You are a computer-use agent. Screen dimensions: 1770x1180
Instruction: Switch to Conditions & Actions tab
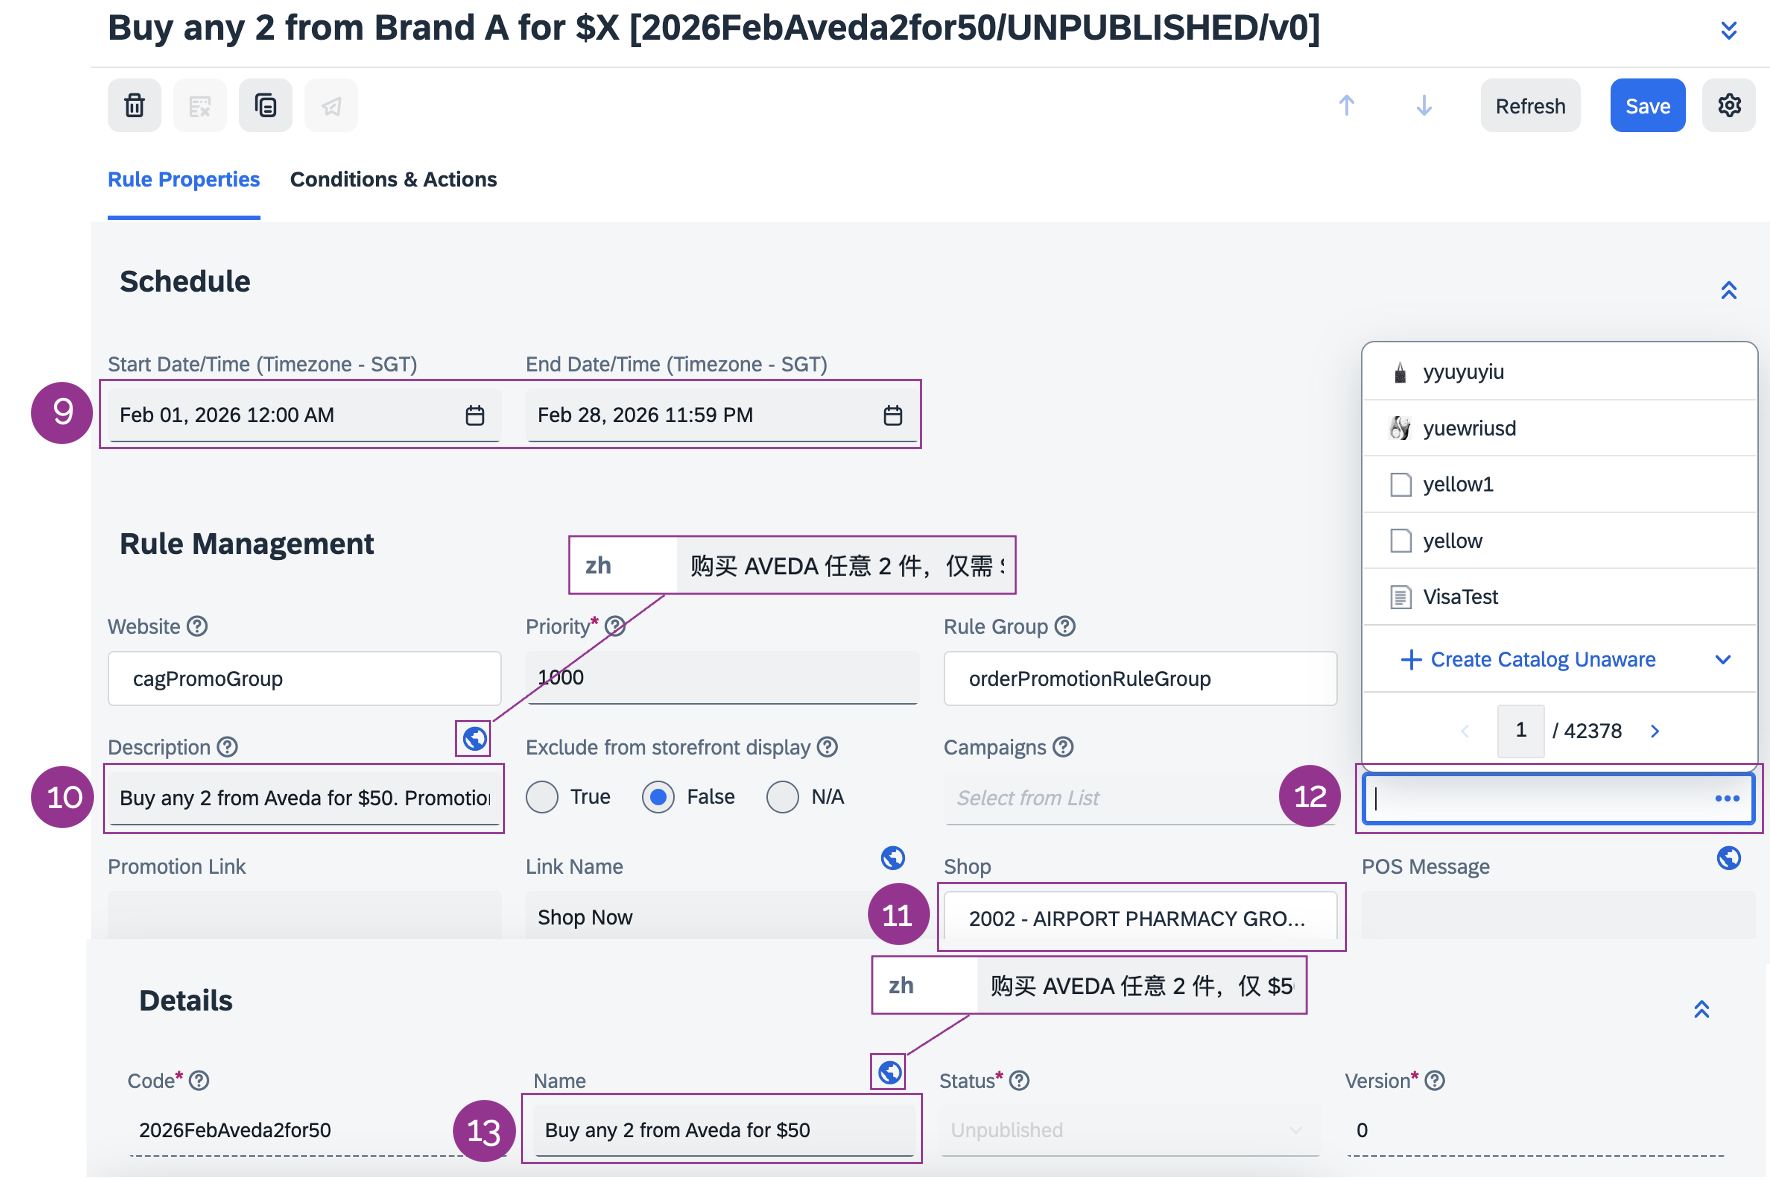click(x=393, y=179)
